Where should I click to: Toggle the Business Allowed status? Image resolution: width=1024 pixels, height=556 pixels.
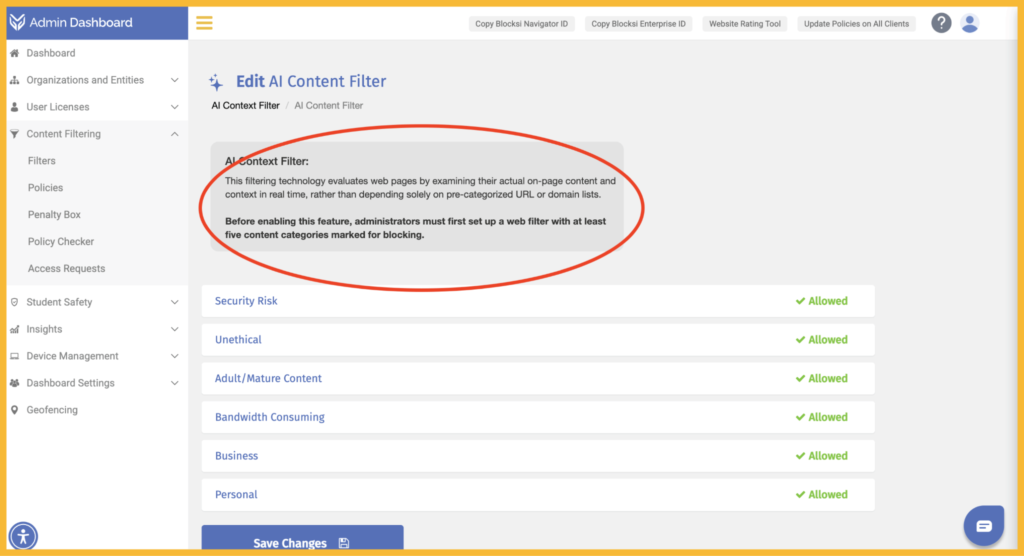click(822, 455)
